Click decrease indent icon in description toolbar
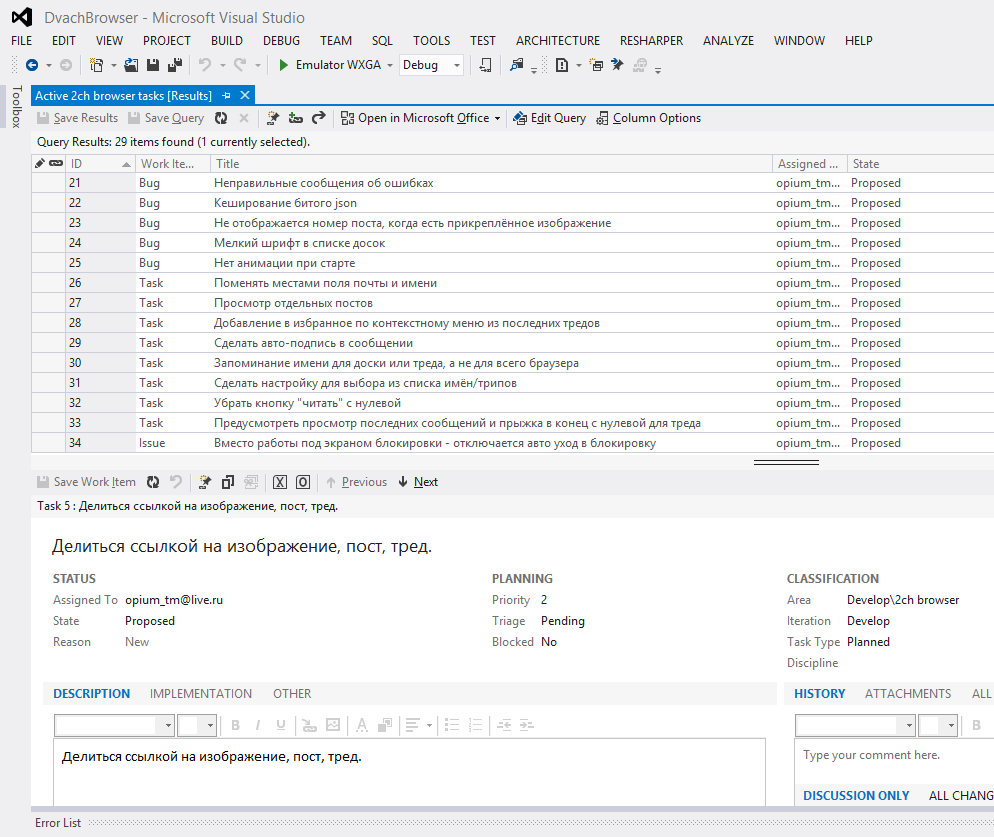The image size is (994, 837). [x=504, y=725]
